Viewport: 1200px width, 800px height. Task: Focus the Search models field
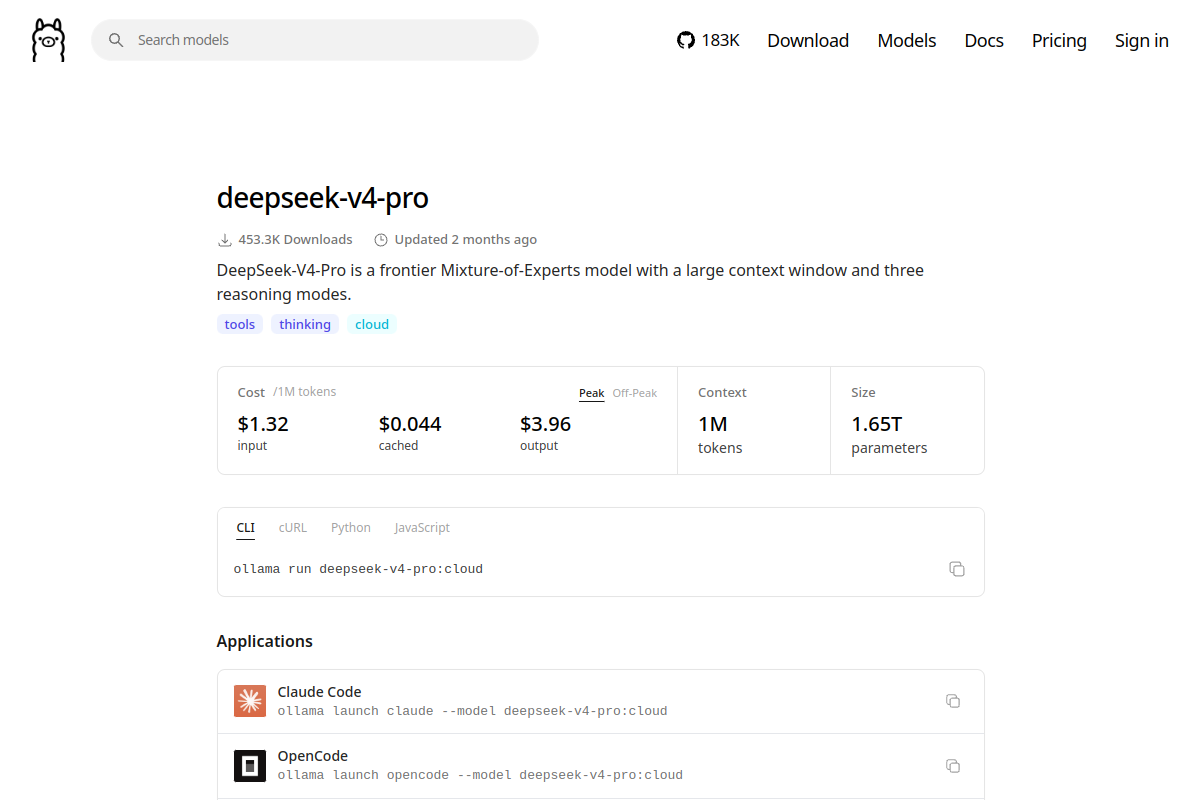[315, 40]
